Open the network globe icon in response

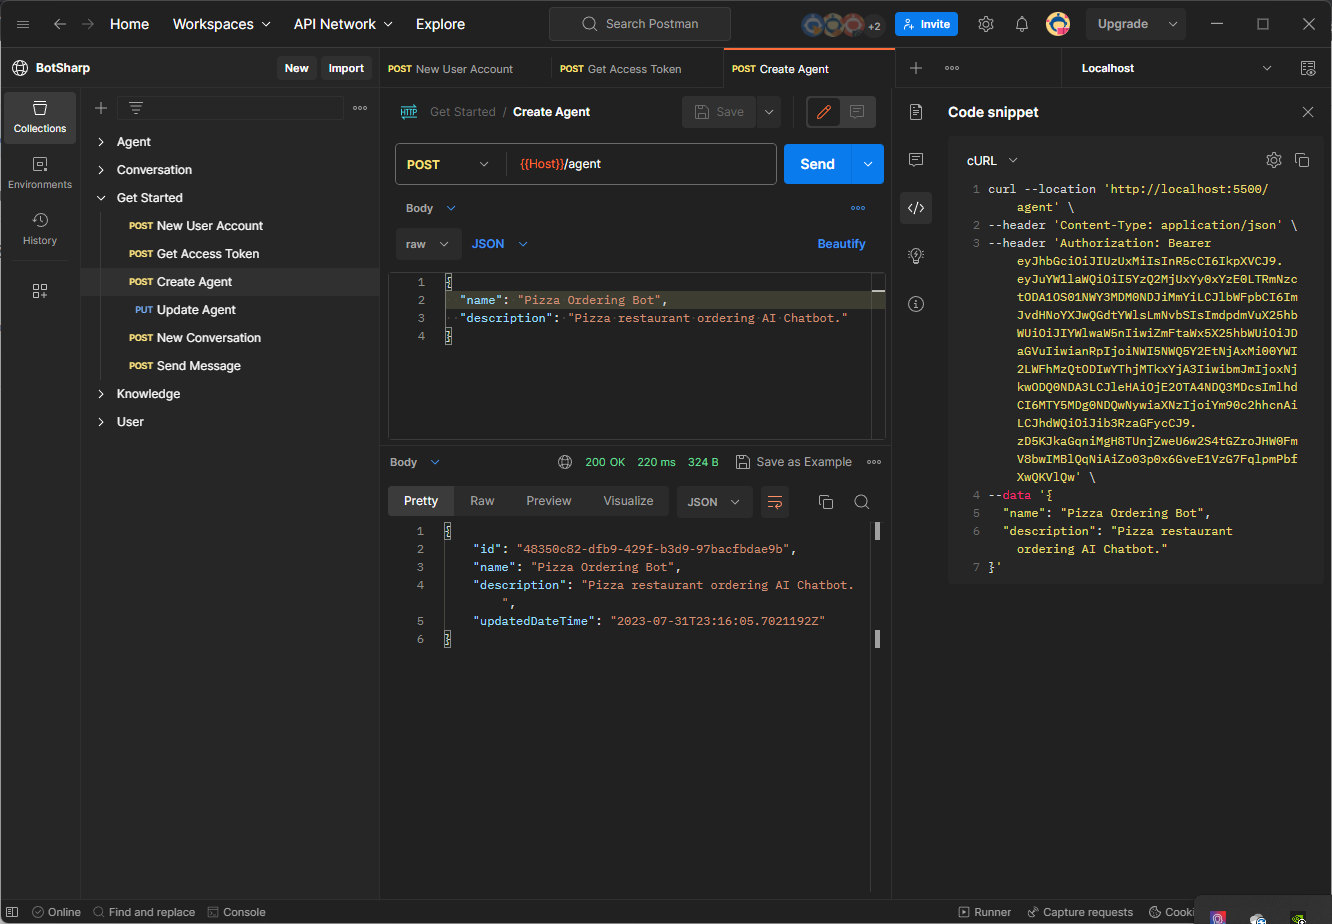(x=565, y=462)
